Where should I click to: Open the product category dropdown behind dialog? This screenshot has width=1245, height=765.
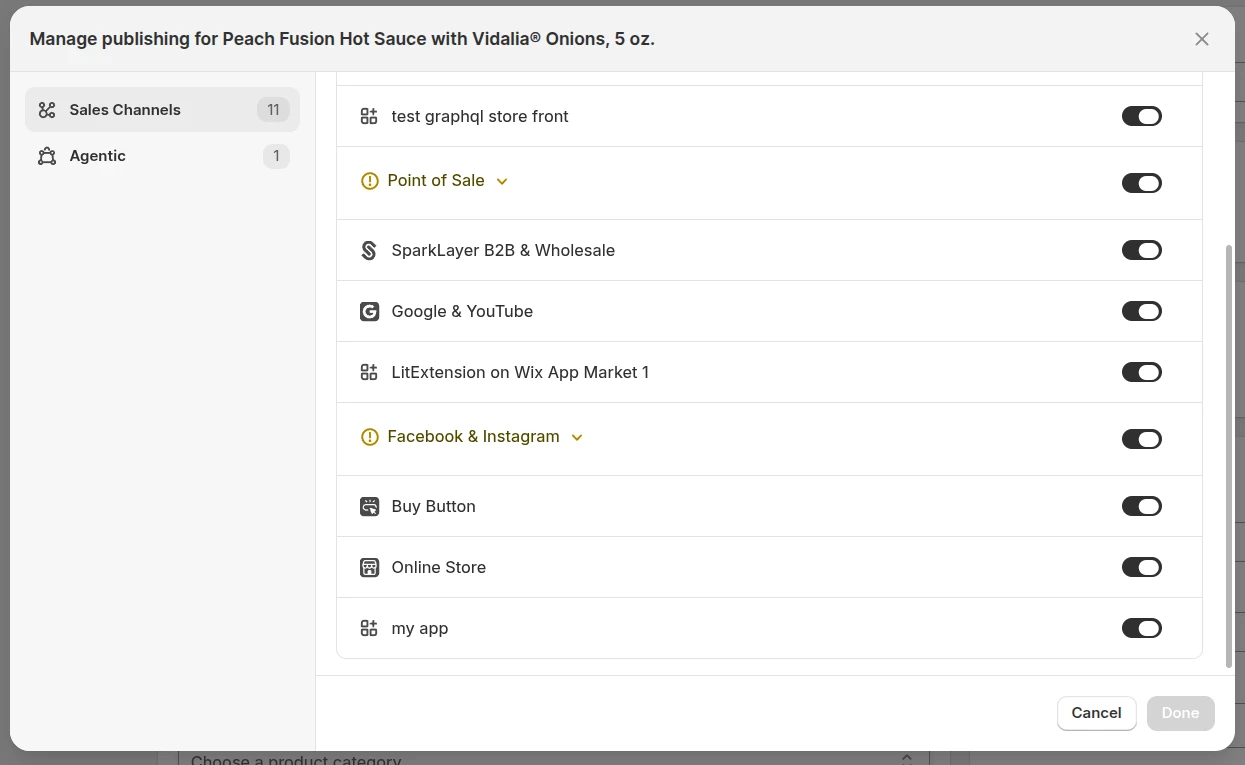tap(554, 759)
